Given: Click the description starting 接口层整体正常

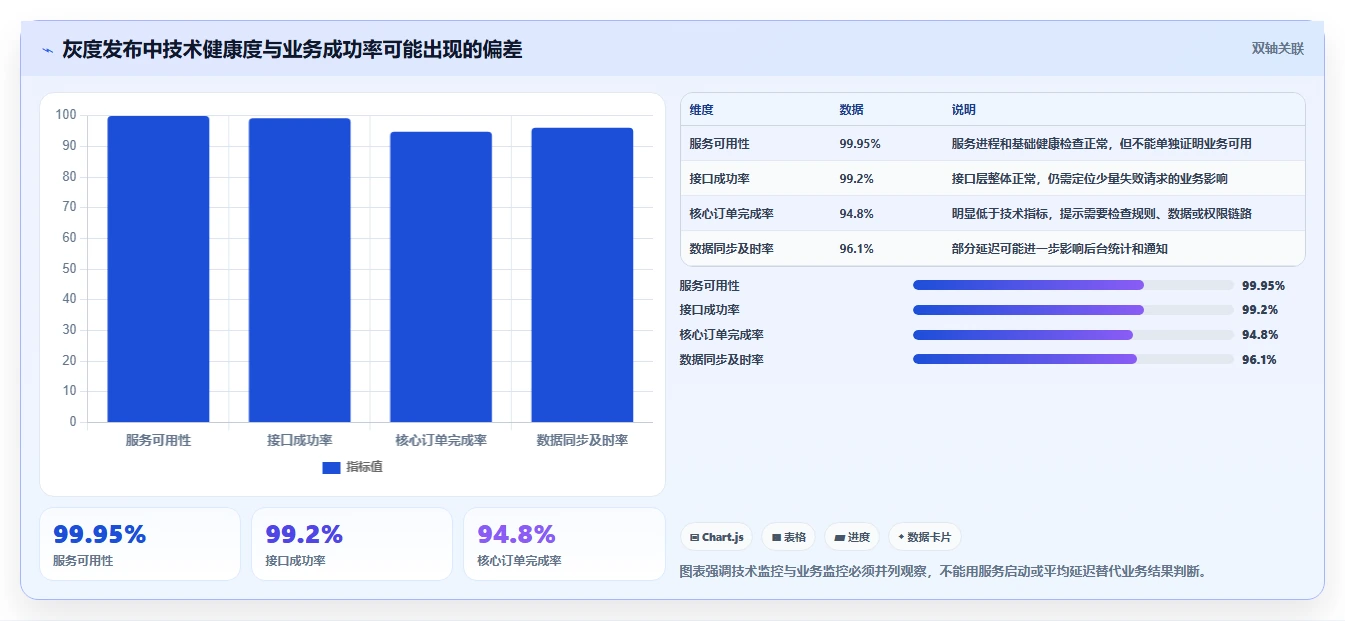Looking at the screenshot, I should [x=1089, y=179].
